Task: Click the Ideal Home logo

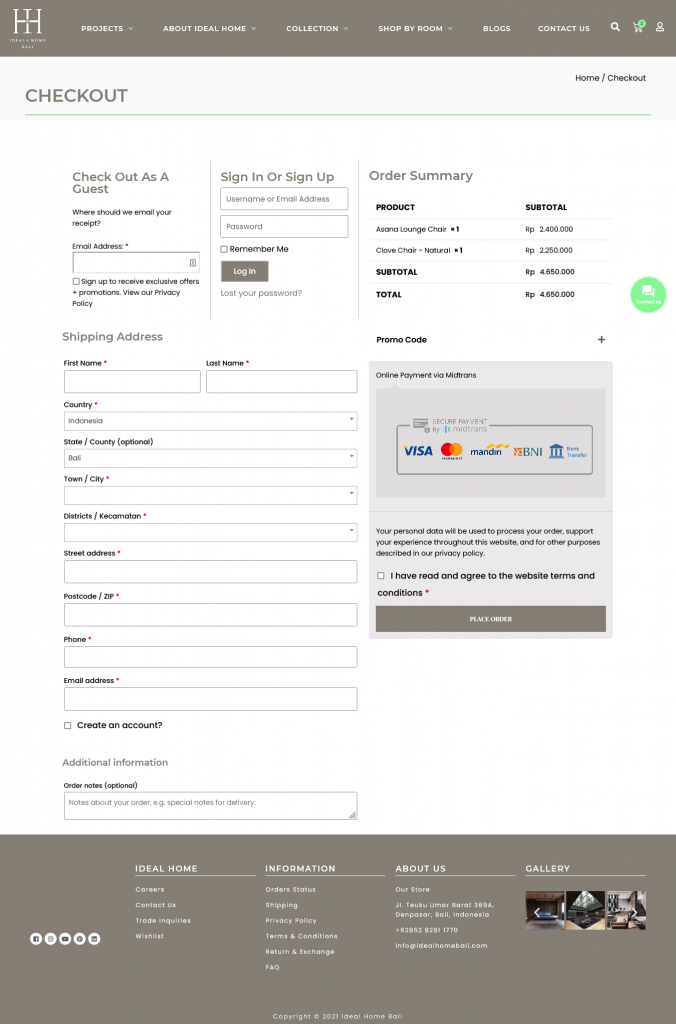Action: tap(27, 27)
